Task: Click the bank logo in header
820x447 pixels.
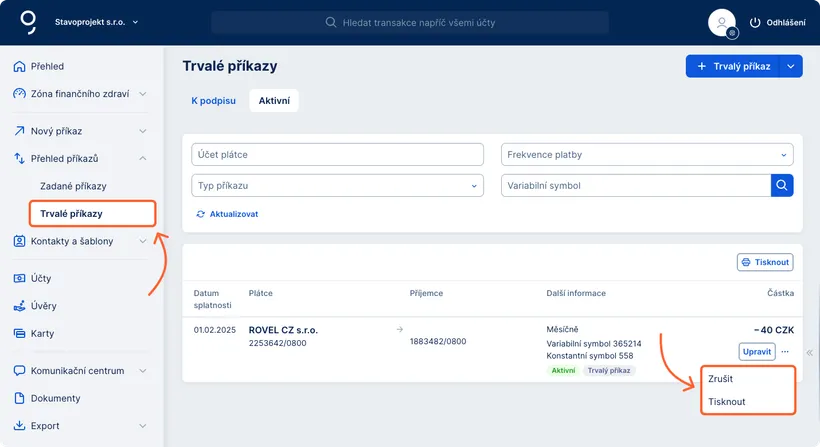Action: coord(28,22)
